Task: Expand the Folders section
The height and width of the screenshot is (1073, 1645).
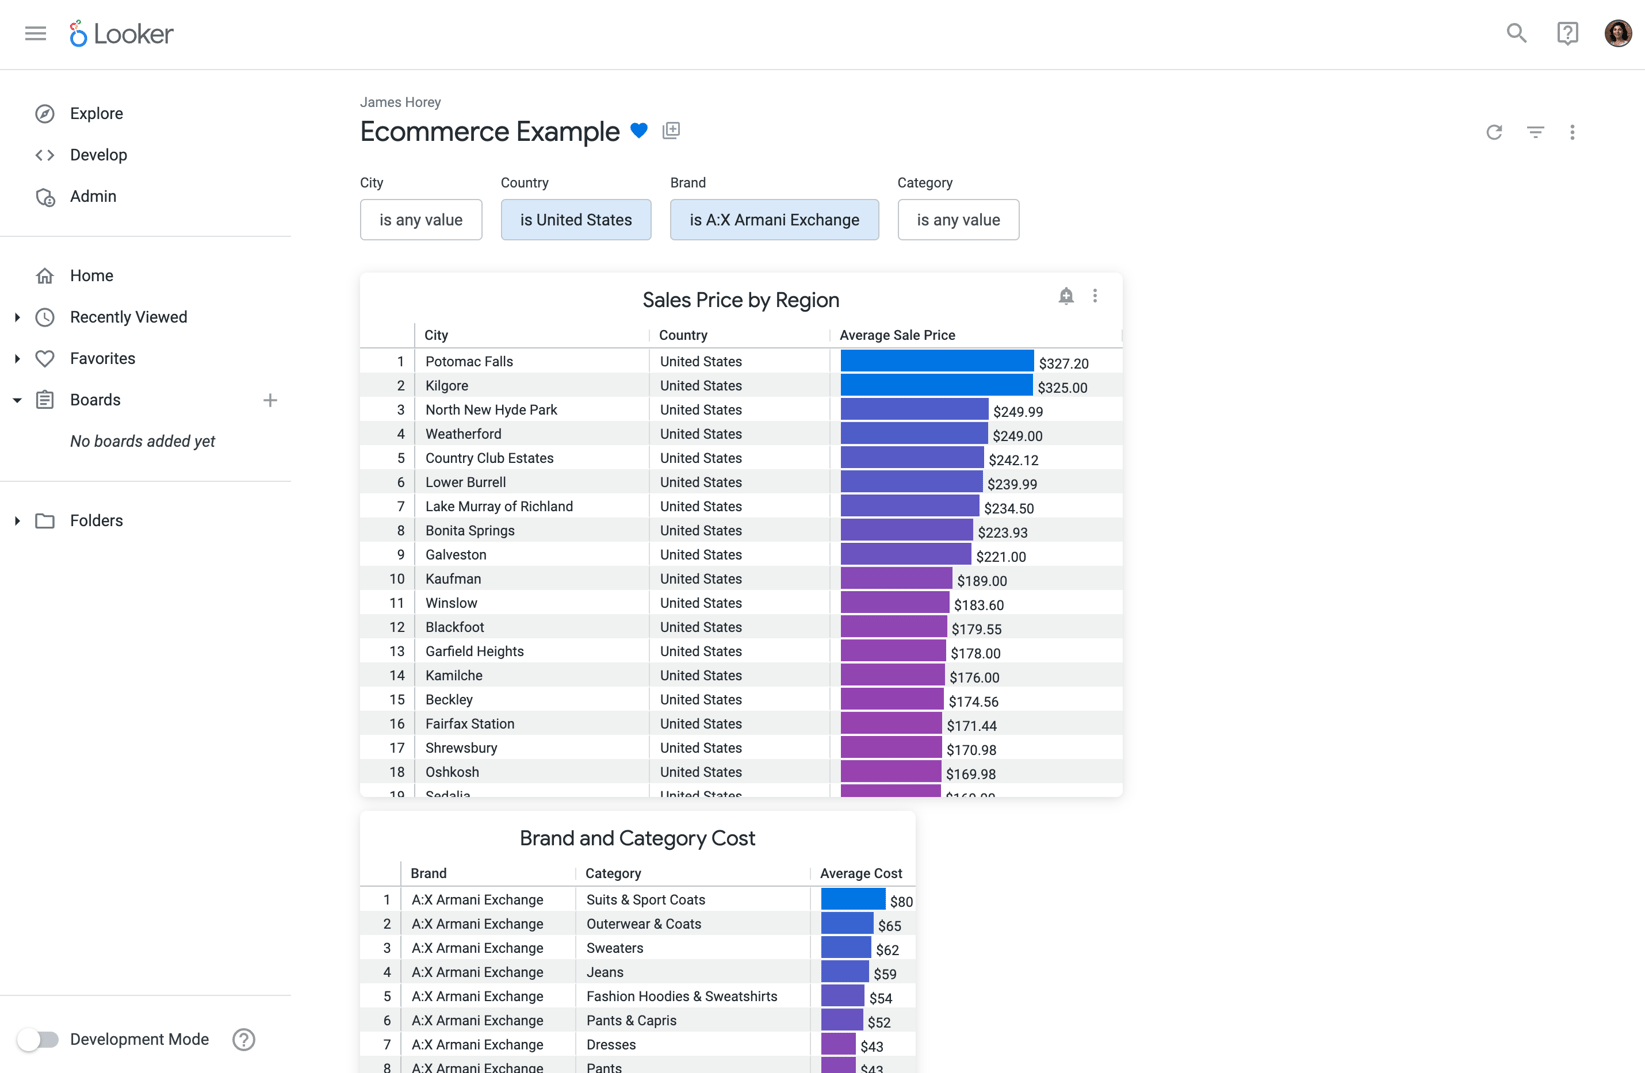Action: [16, 520]
